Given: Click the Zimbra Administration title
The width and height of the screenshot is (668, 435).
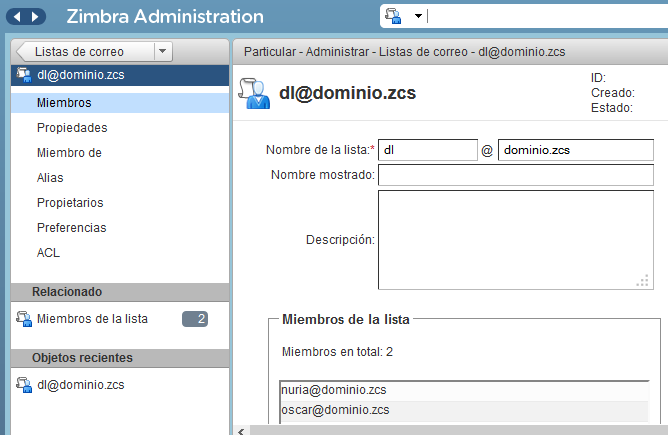Looking at the screenshot, I should pyautogui.click(x=165, y=17).
